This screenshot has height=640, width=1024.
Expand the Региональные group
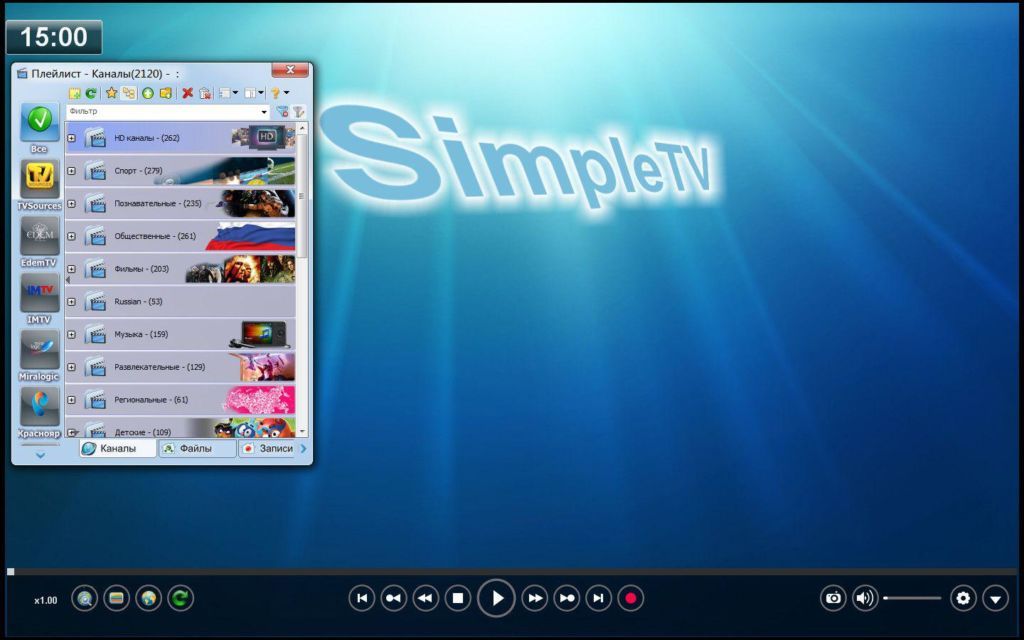(x=72, y=400)
